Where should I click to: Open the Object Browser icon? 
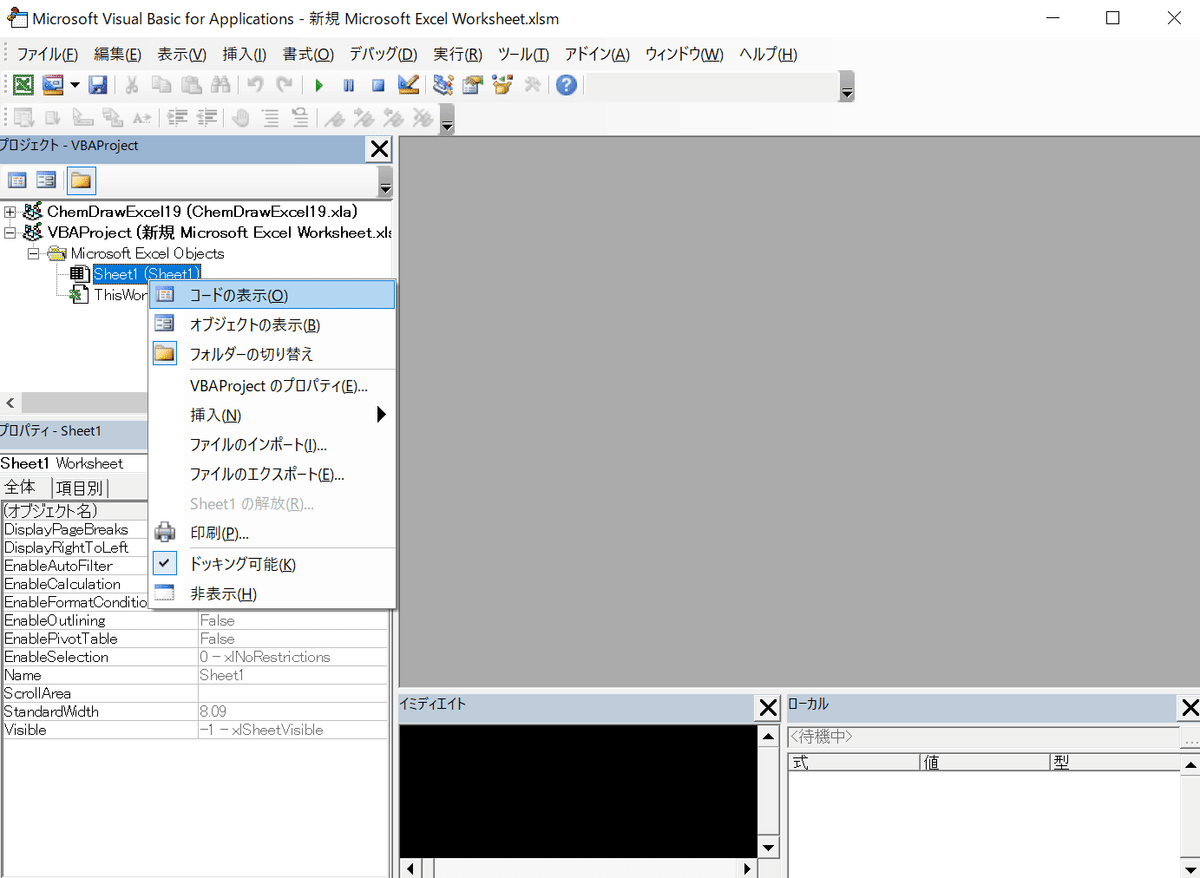tap(502, 85)
